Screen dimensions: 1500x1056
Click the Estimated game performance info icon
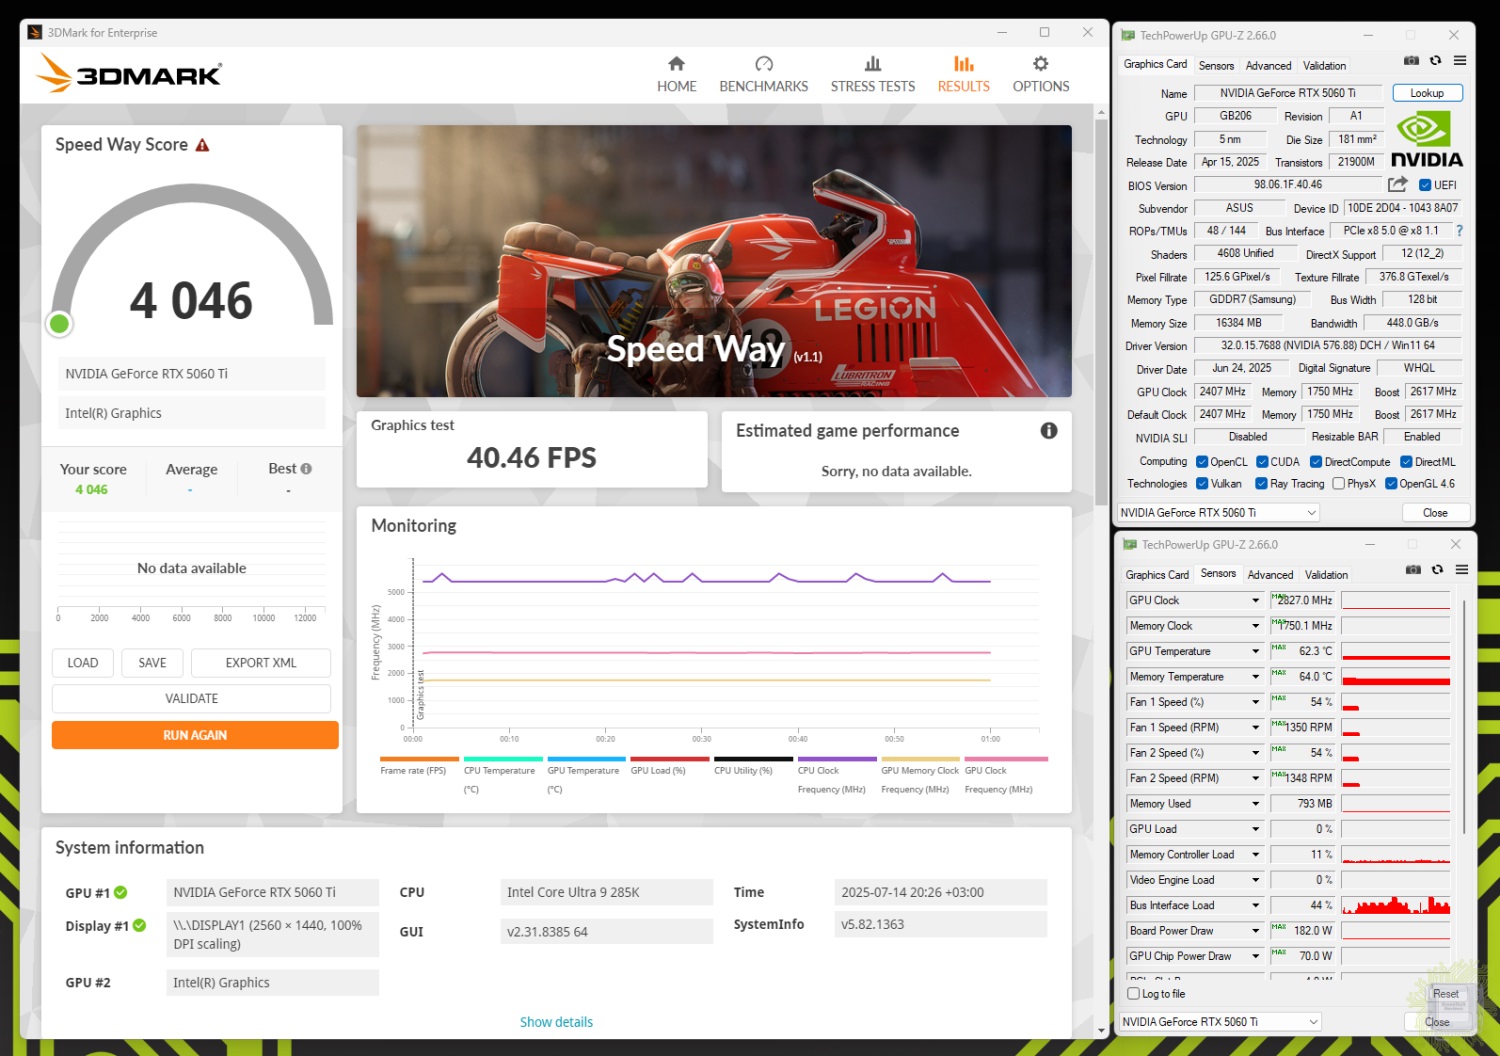pyautogui.click(x=1048, y=430)
